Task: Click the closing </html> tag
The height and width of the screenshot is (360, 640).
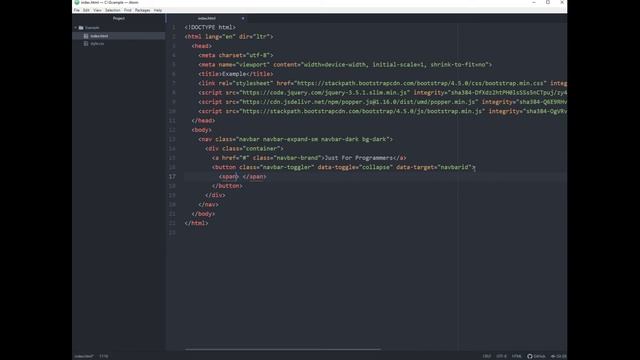Action: tap(196, 223)
